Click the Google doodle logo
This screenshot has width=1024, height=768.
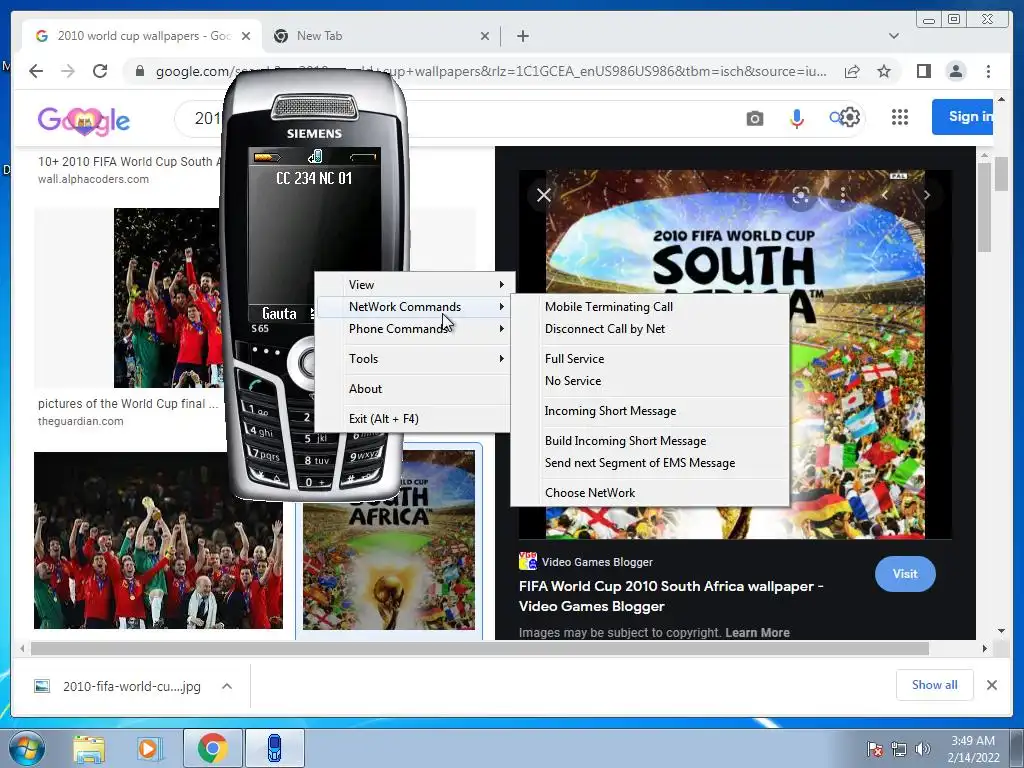point(84,120)
